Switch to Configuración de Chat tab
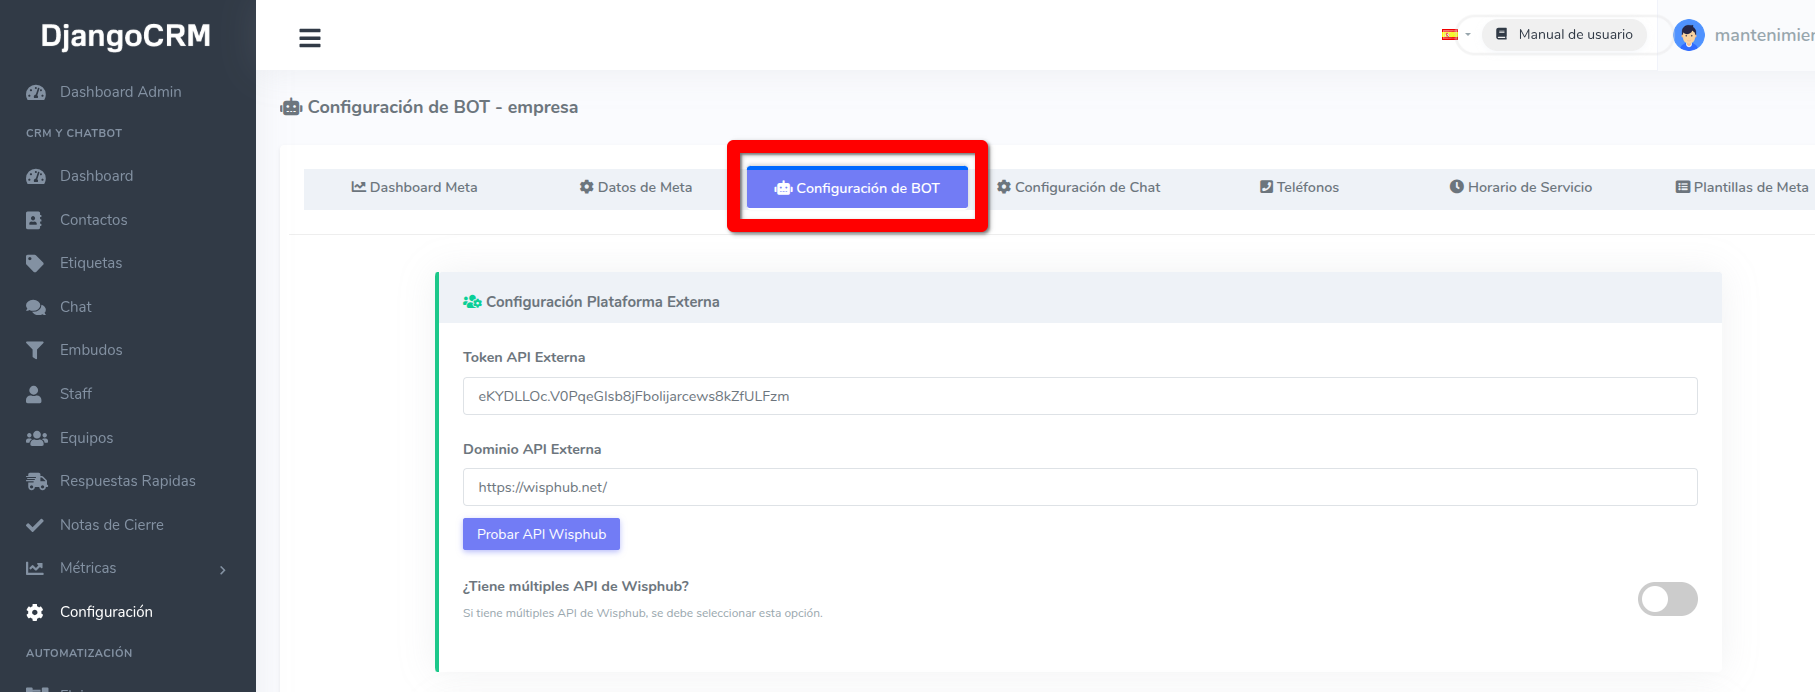The width and height of the screenshot is (1815, 692). click(1079, 187)
